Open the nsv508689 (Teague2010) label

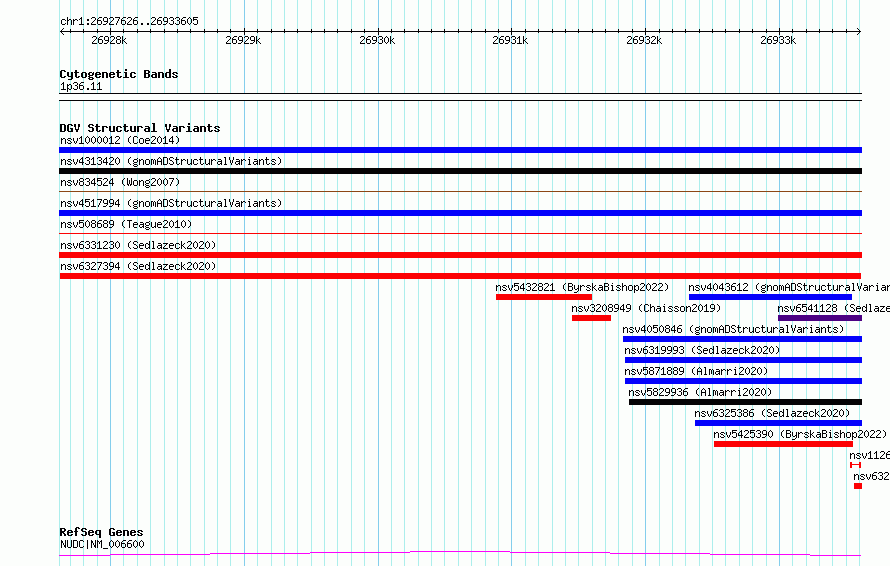126,224
